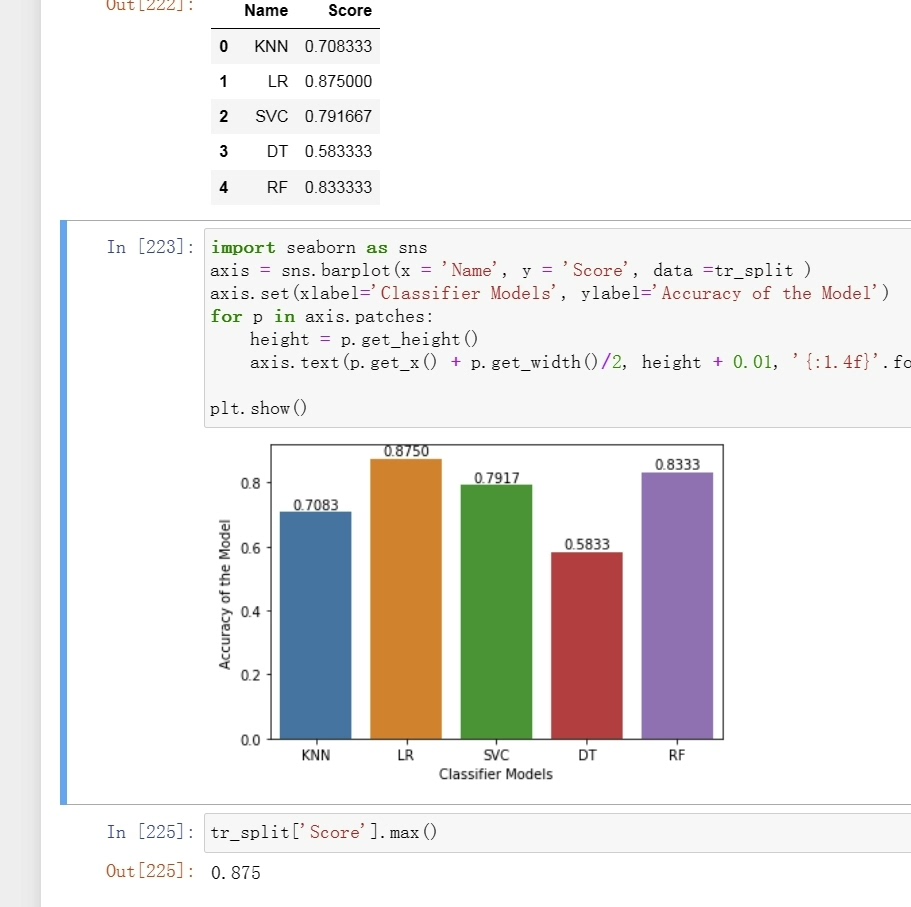Select the SVC table cell
Viewport: 911px width, 907px height.
[271, 116]
